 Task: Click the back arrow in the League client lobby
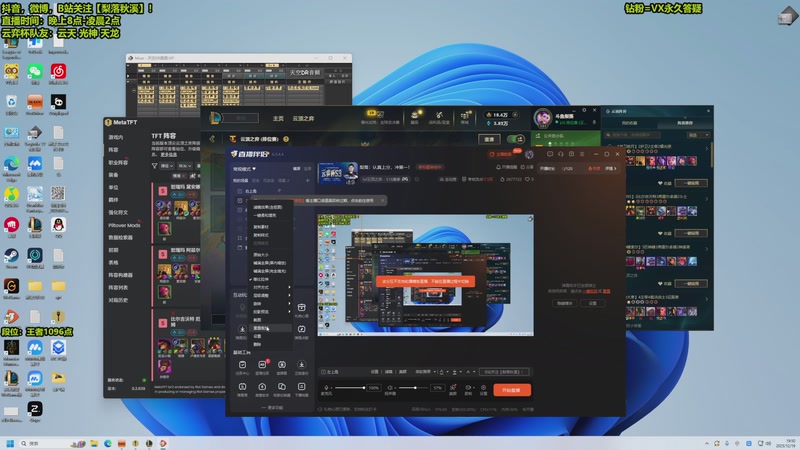pyautogui.click(x=212, y=139)
